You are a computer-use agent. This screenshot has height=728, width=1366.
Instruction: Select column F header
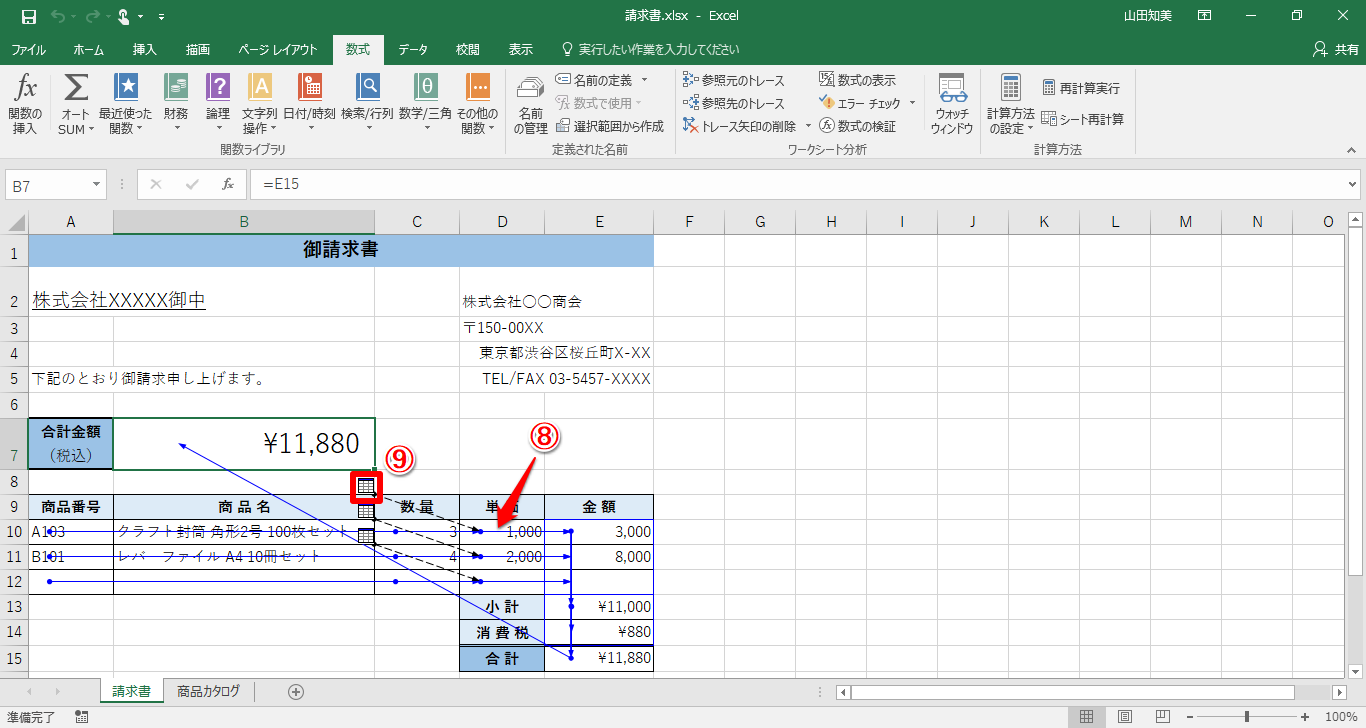(689, 222)
